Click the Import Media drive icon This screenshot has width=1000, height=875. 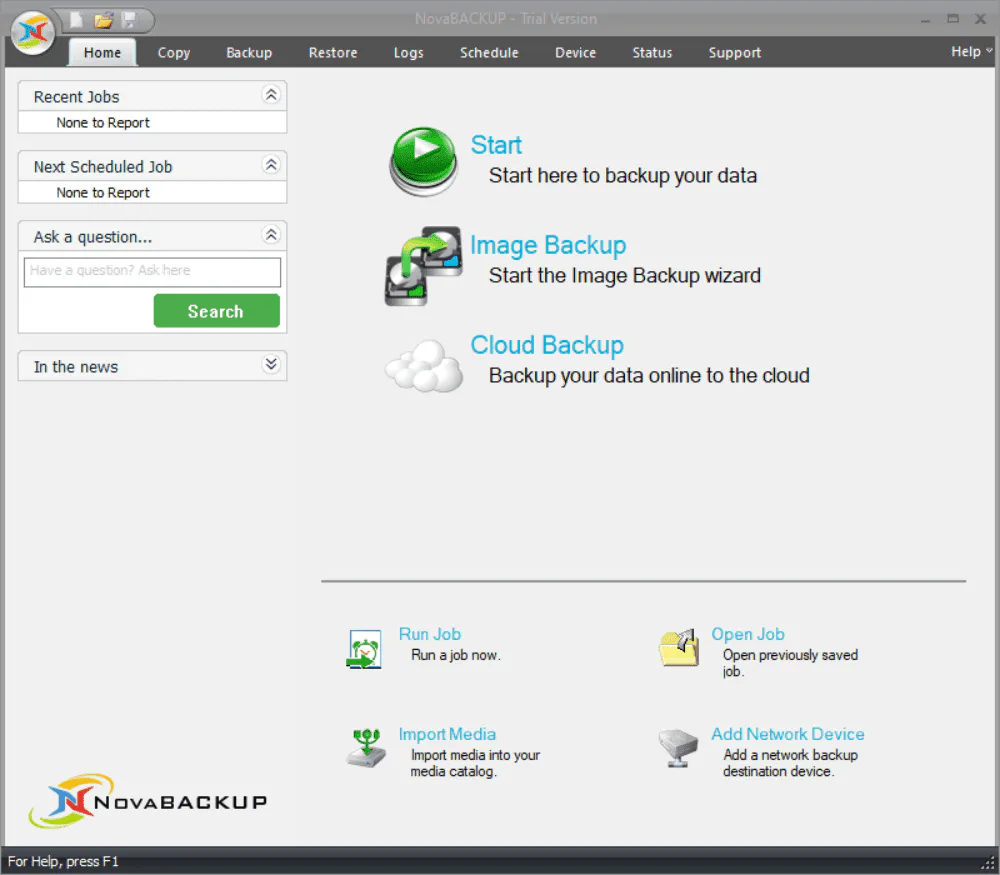pyautogui.click(x=366, y=748)
